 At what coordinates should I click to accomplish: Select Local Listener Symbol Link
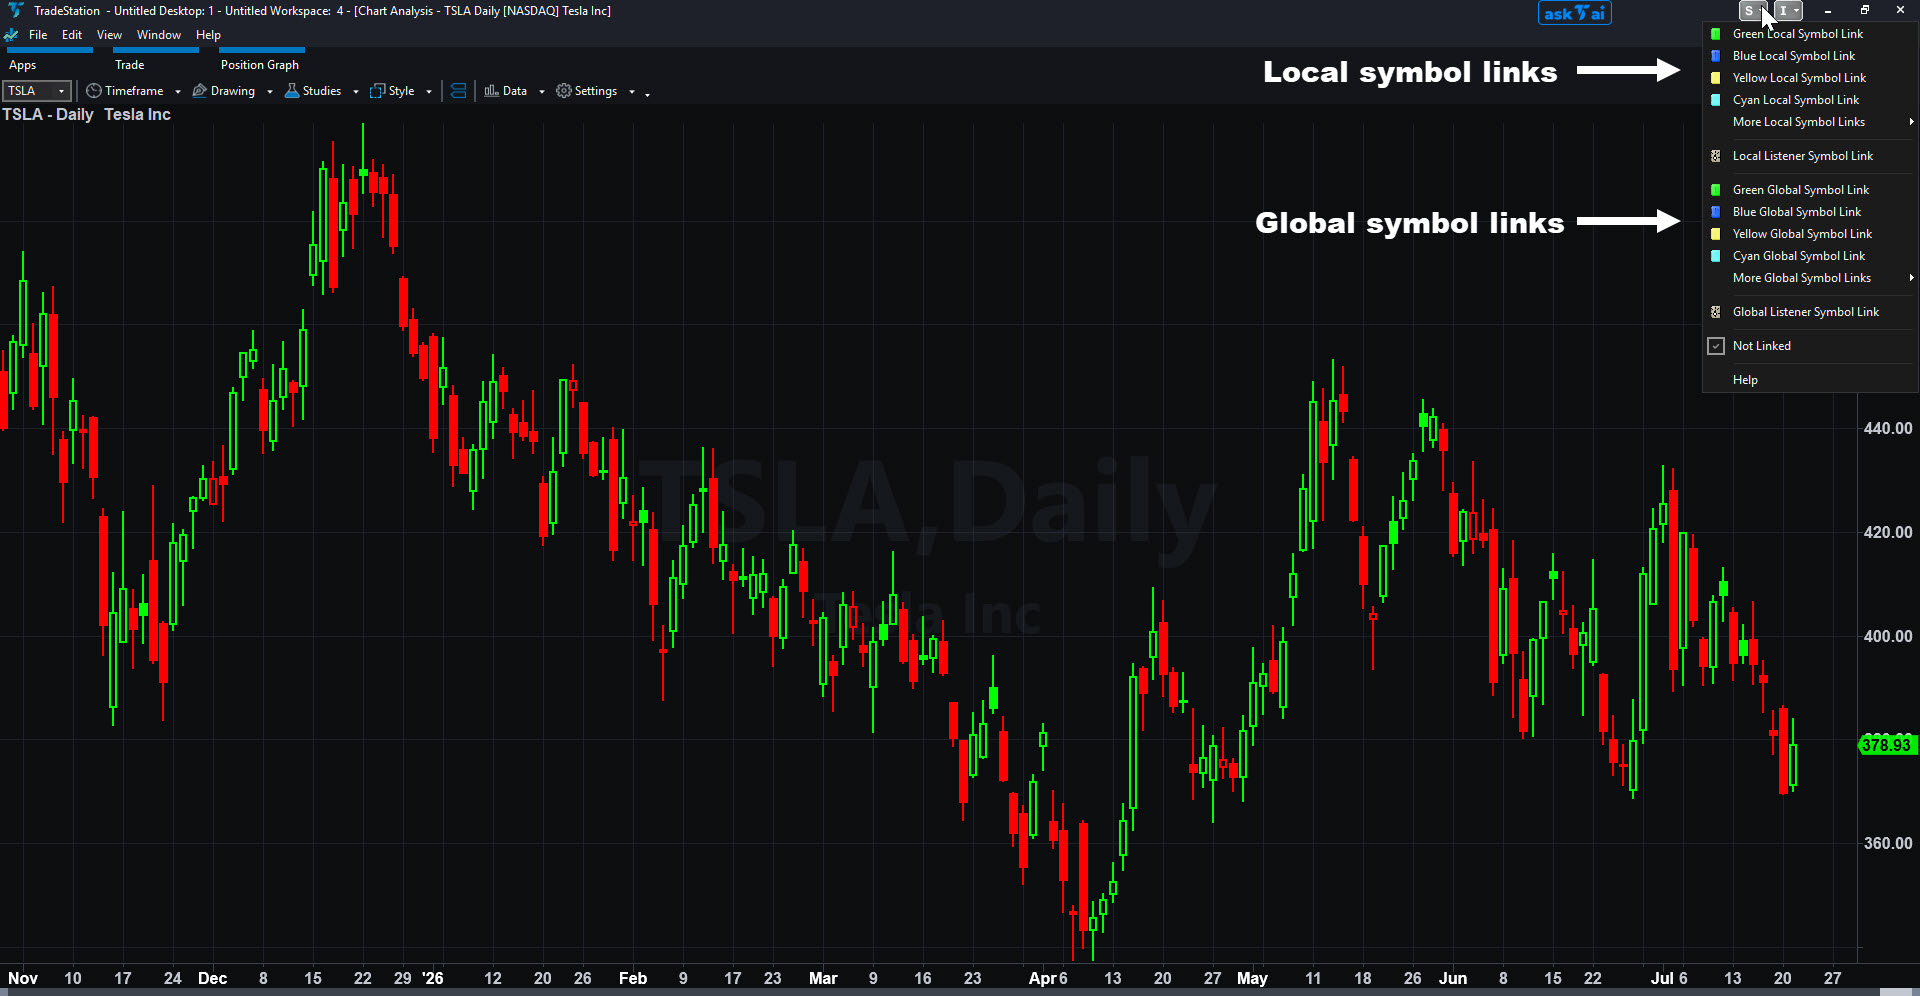[x=1810, y=156]
